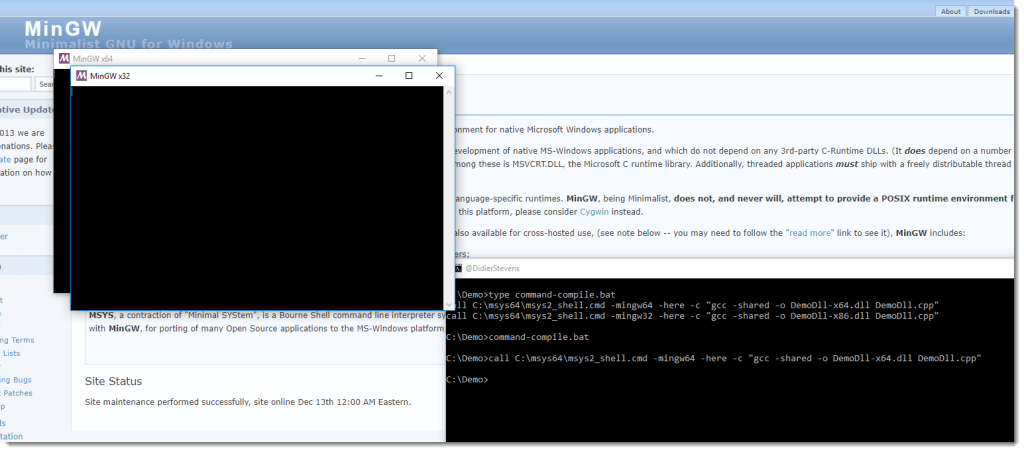1024x452 pixels.
Task: Open the Downloads tab
Action: pos(991,12)
